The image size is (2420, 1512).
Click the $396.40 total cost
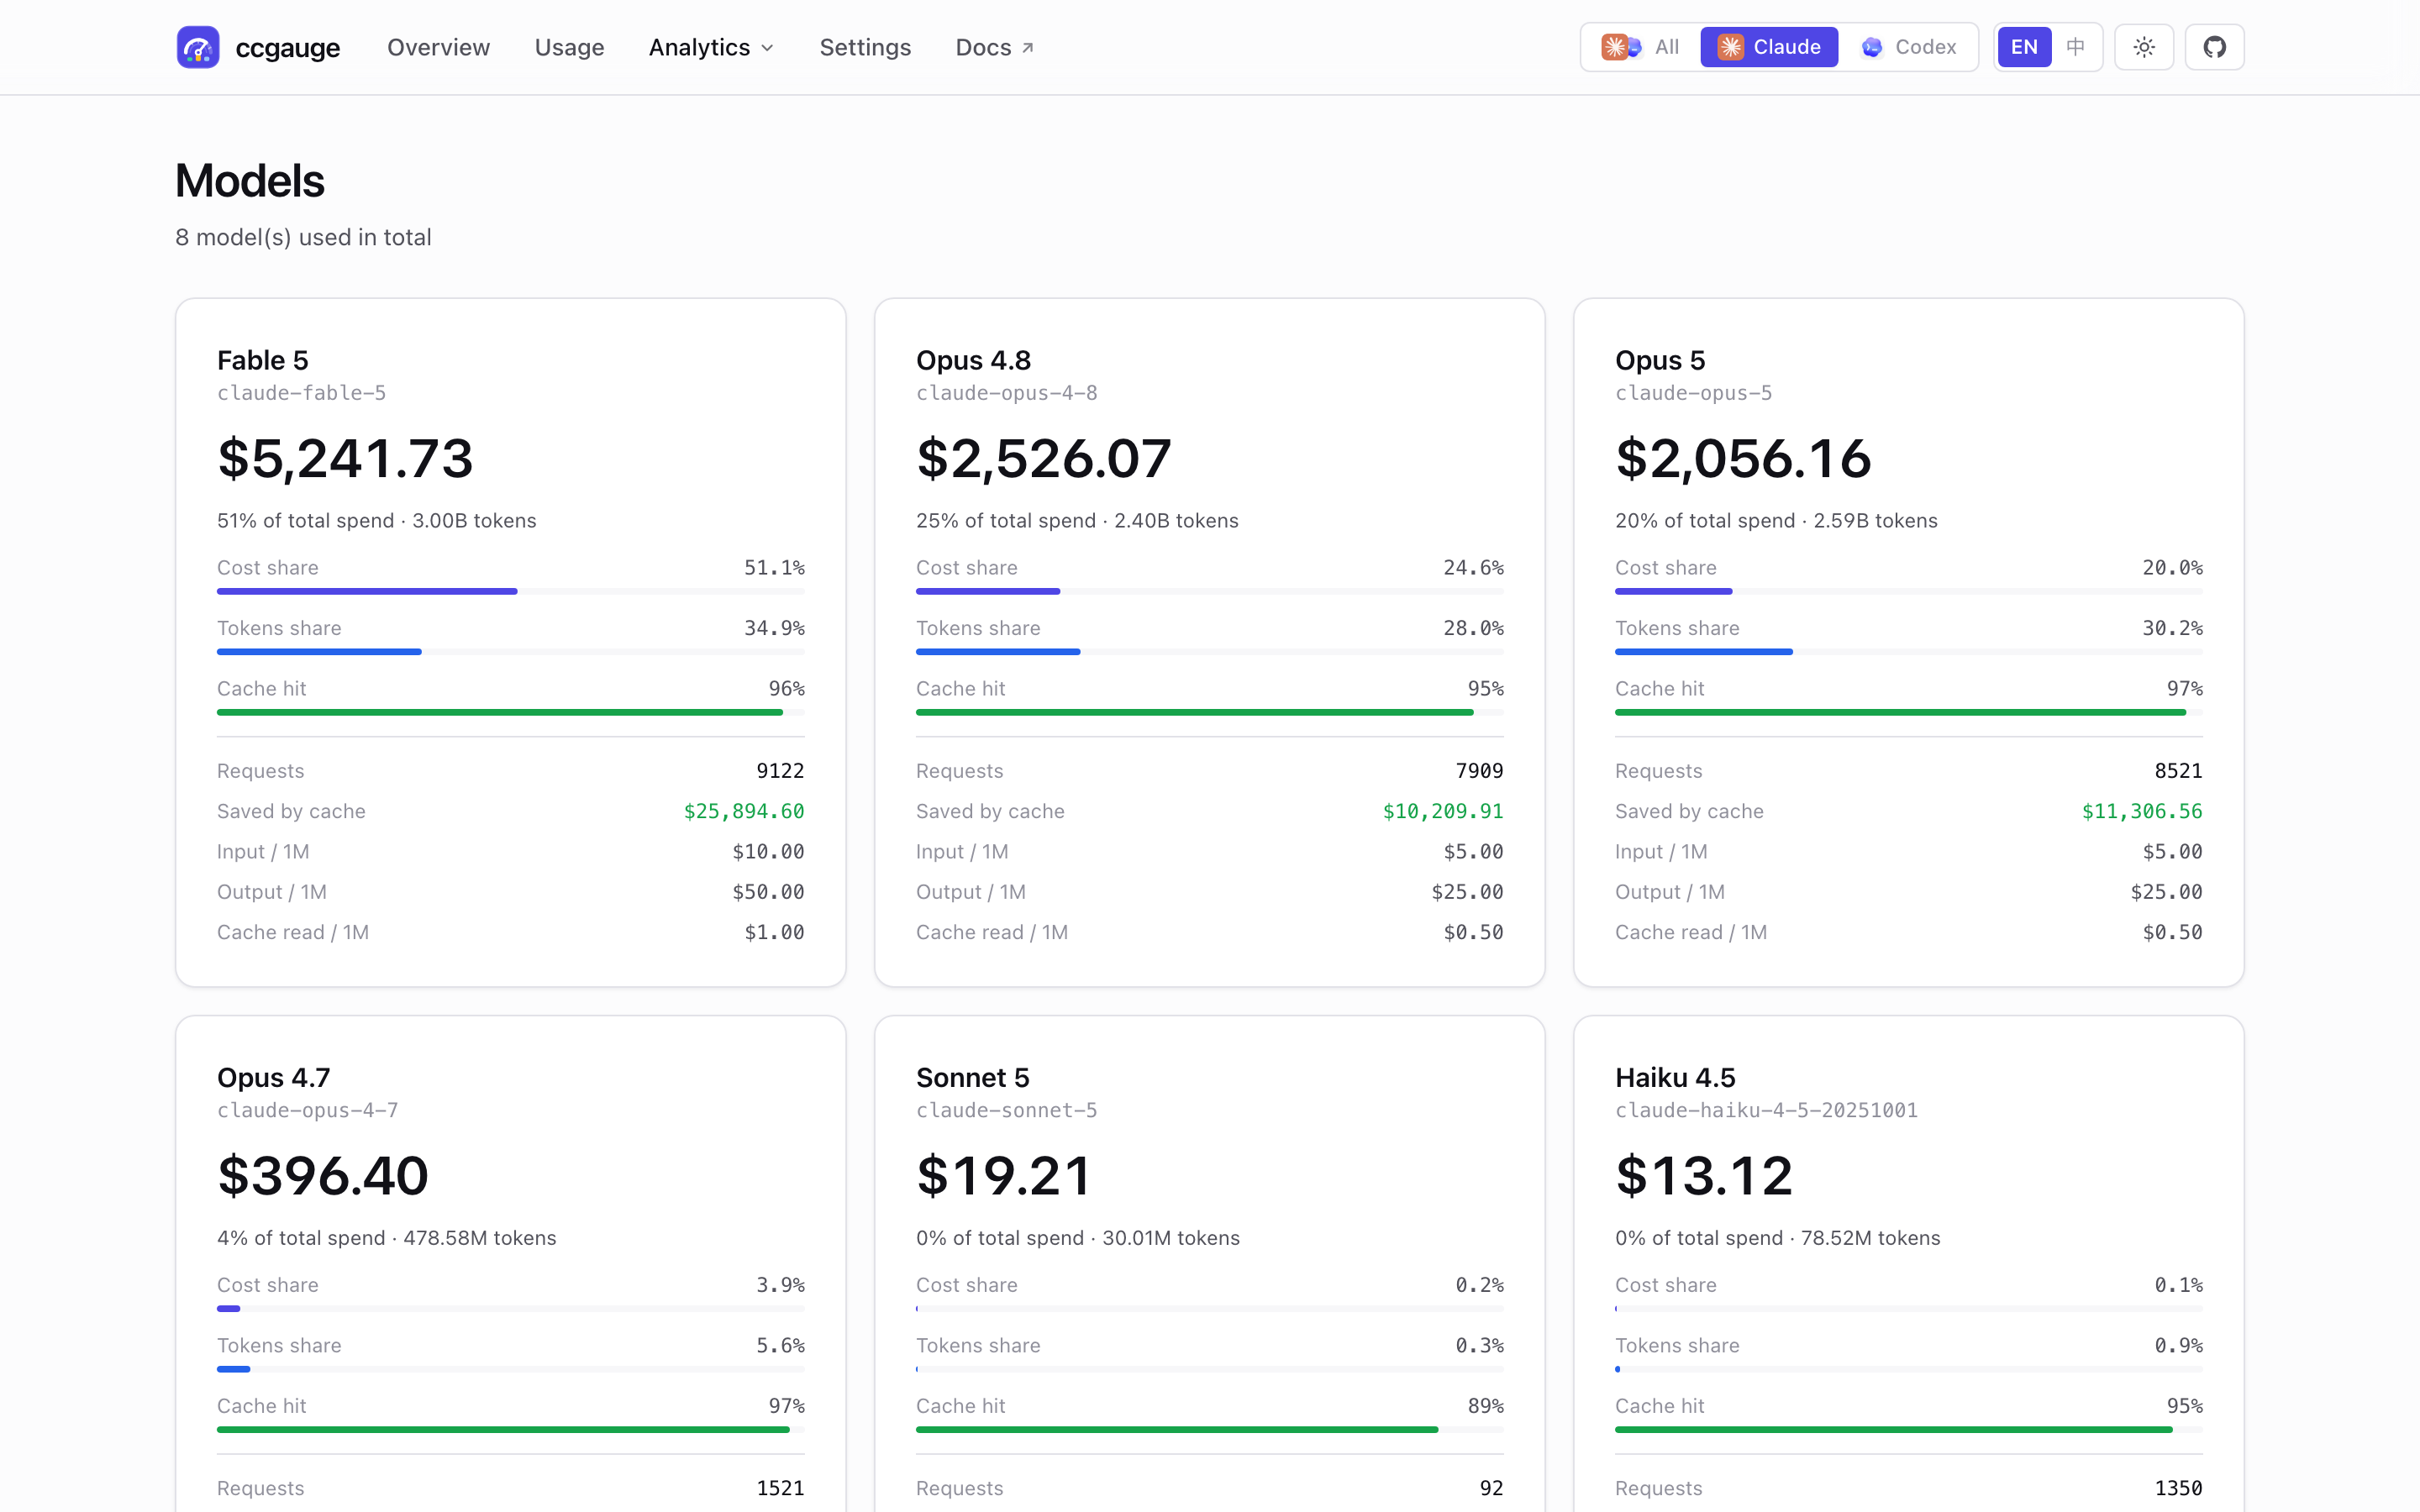point(323,1175)
